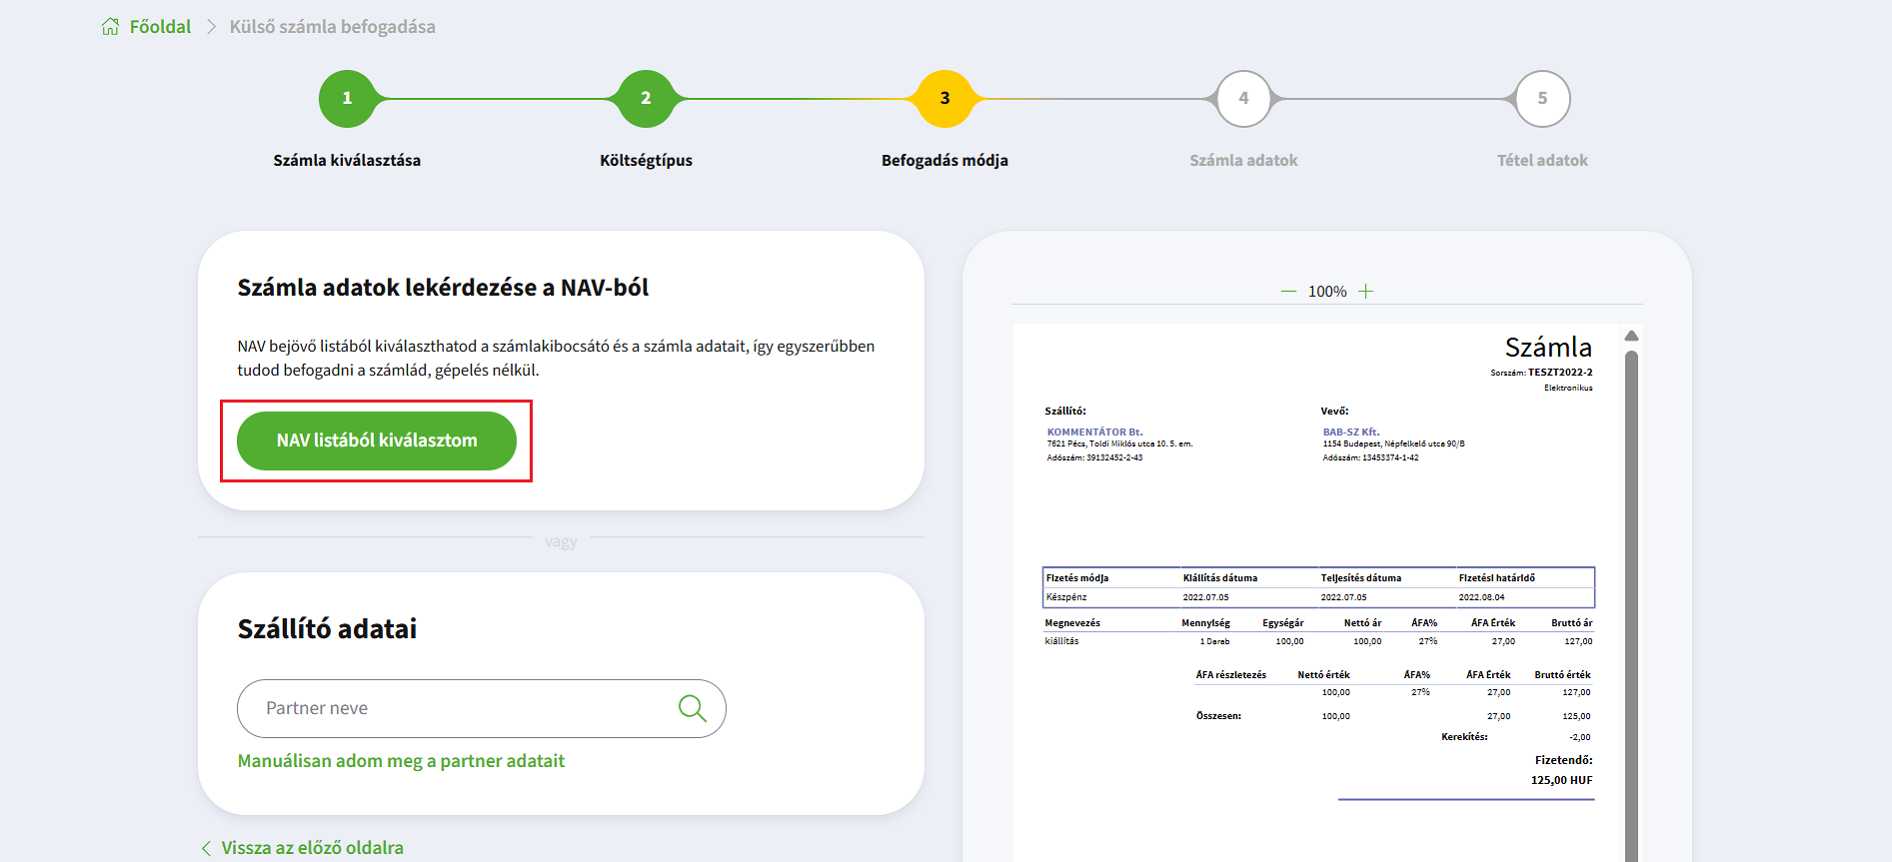Click the Számla title in invoice preview
1892x862 pixels.
[1548, 347]
